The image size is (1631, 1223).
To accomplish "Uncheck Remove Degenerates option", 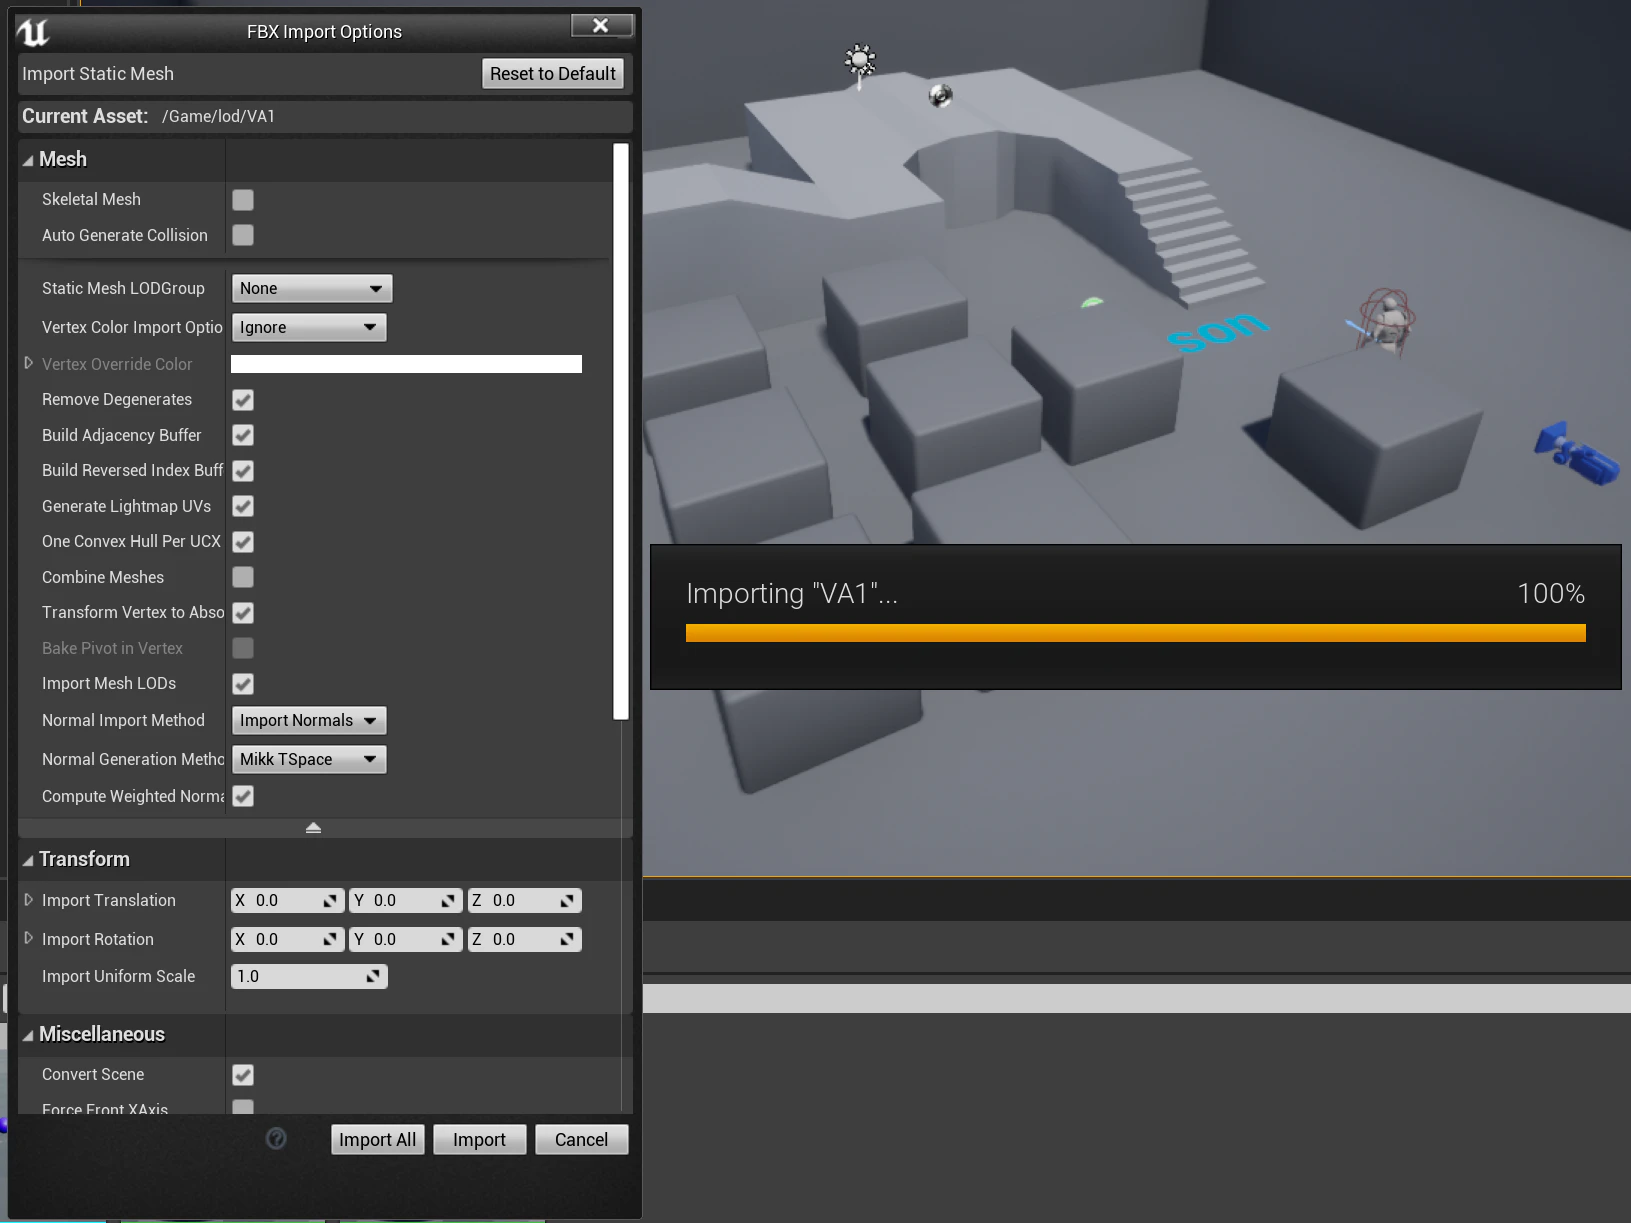I will (243, 400).
